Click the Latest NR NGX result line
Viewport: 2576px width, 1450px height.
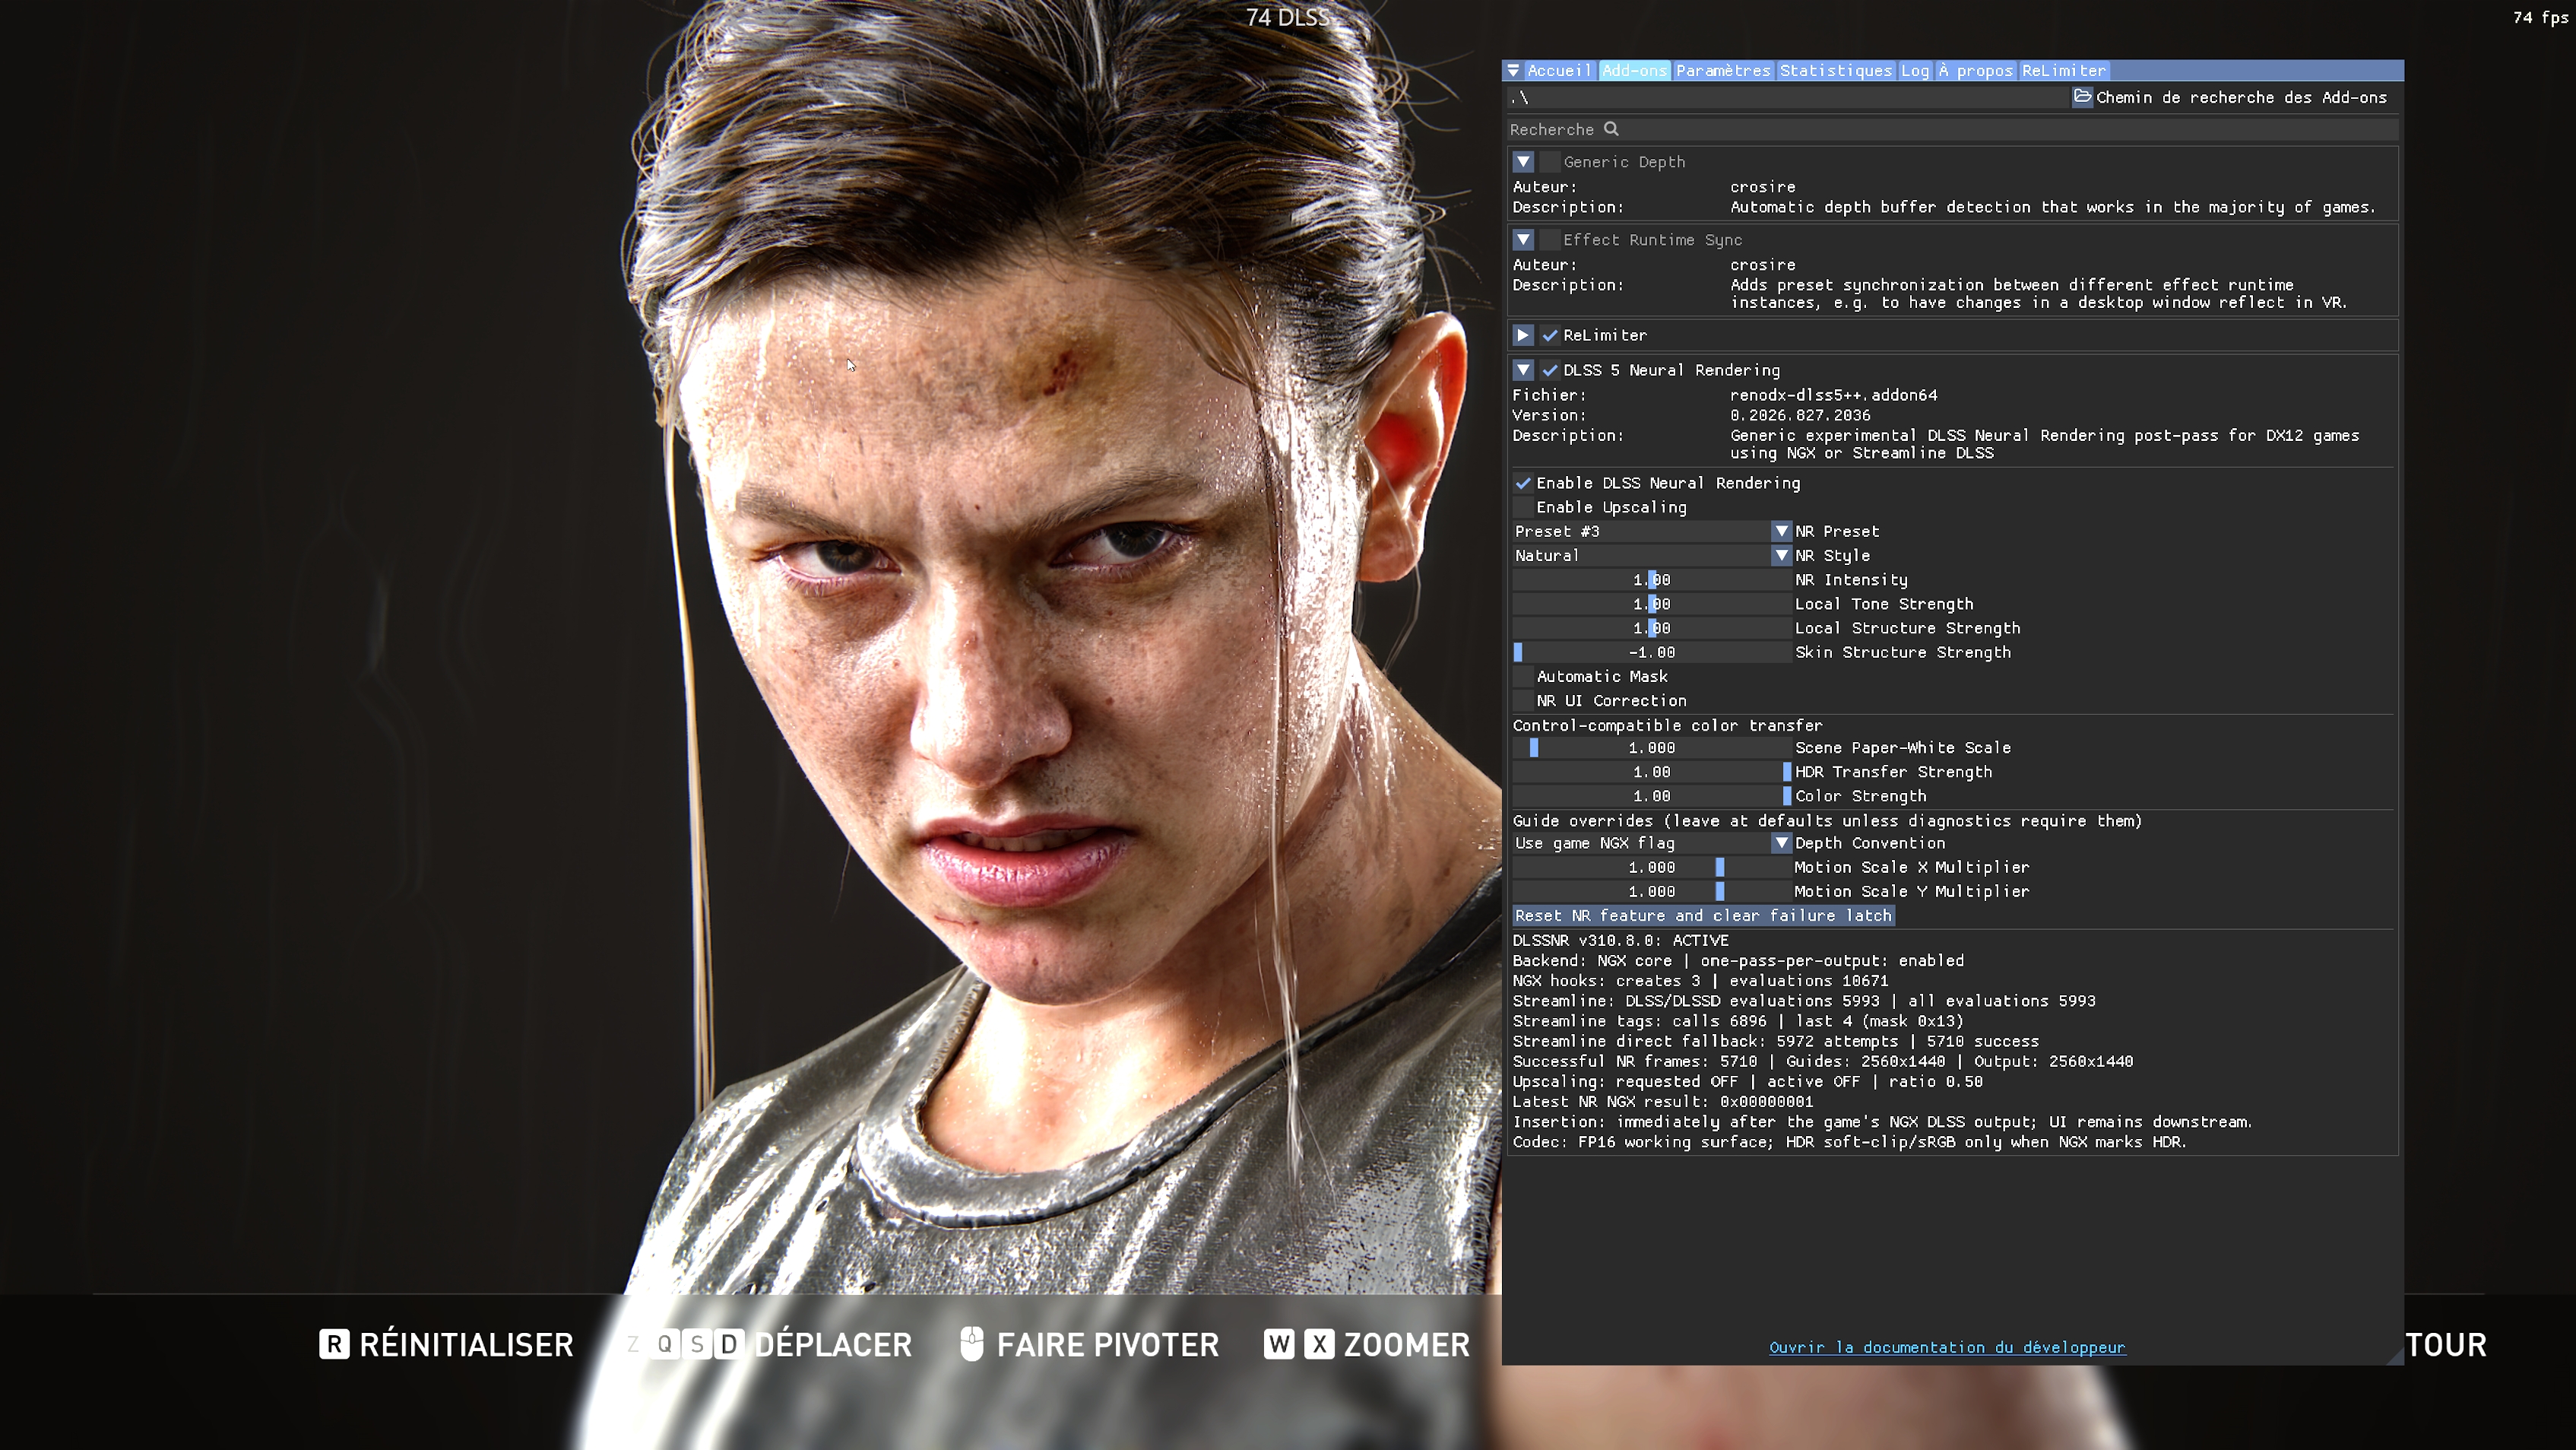pyautogui.click(x=1662, y=1101)
